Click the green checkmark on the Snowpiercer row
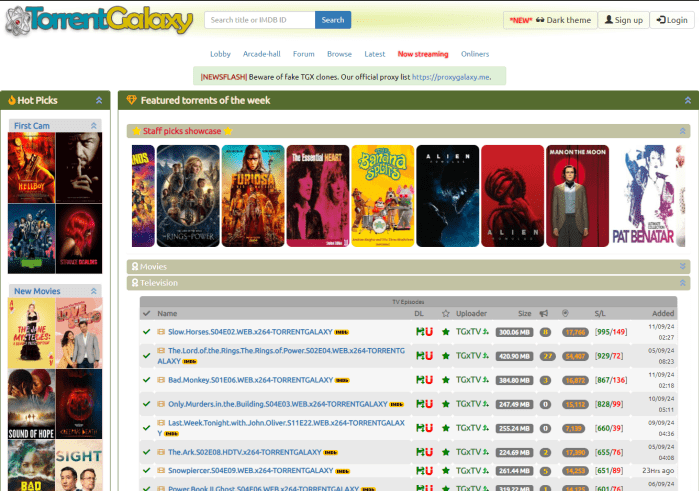This screenshot has height=491, width=699. coord(147,470)
